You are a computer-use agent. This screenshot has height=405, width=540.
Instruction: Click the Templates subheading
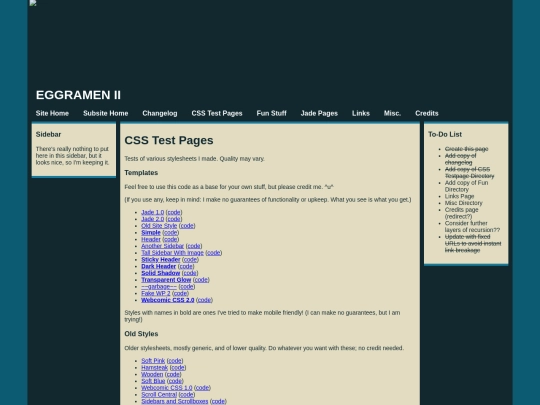[141, 173]
